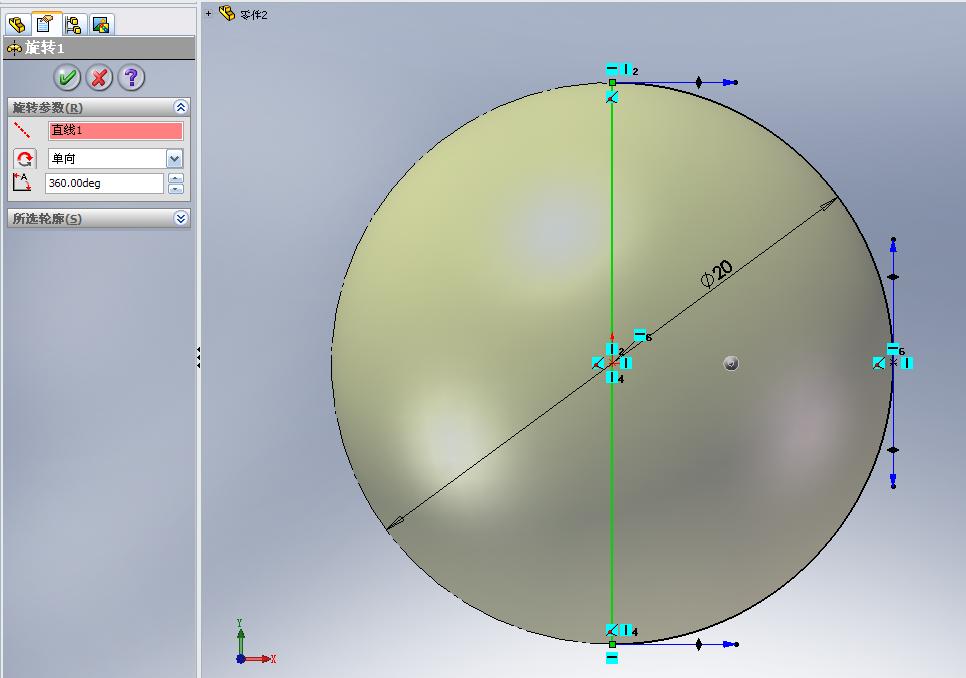Click the coincident relation icon left of center
Viewport: 966px width, 678px height.
[x=598, y=363]
